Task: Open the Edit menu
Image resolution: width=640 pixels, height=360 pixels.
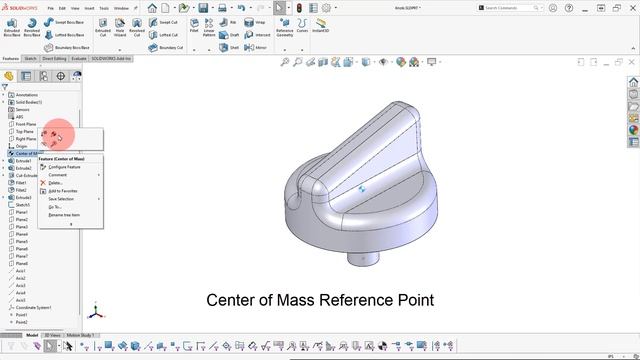Action: point(62,8)
